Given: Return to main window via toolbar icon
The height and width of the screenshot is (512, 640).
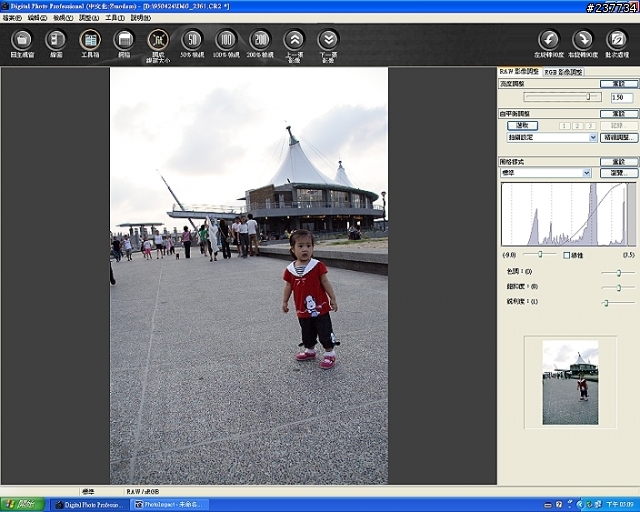Looking at the screenshot, I should point(22,40).
